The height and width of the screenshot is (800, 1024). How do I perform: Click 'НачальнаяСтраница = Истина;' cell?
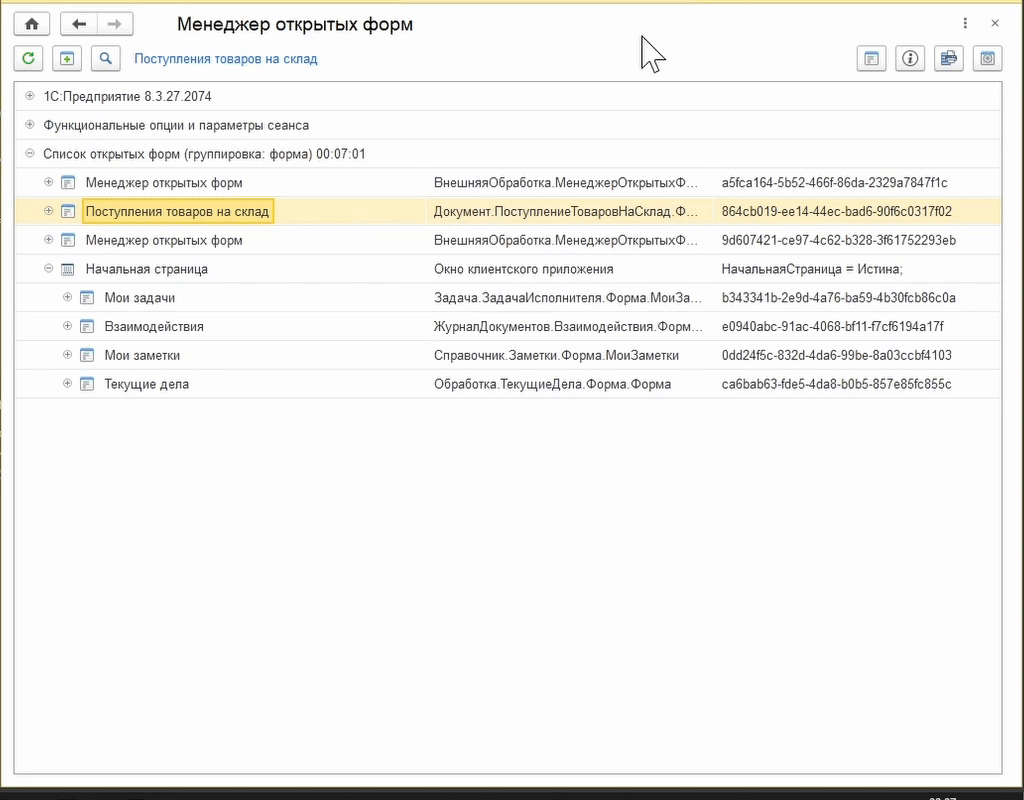point(812,269)
